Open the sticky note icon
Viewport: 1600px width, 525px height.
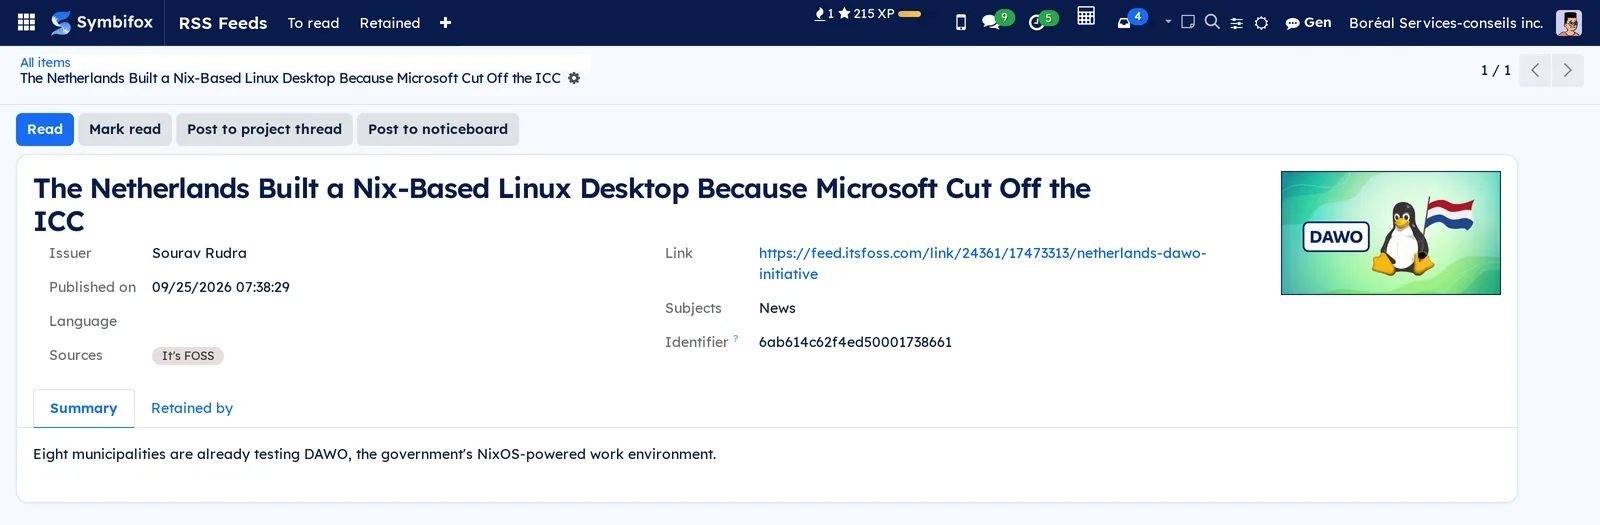(1188, 21)
